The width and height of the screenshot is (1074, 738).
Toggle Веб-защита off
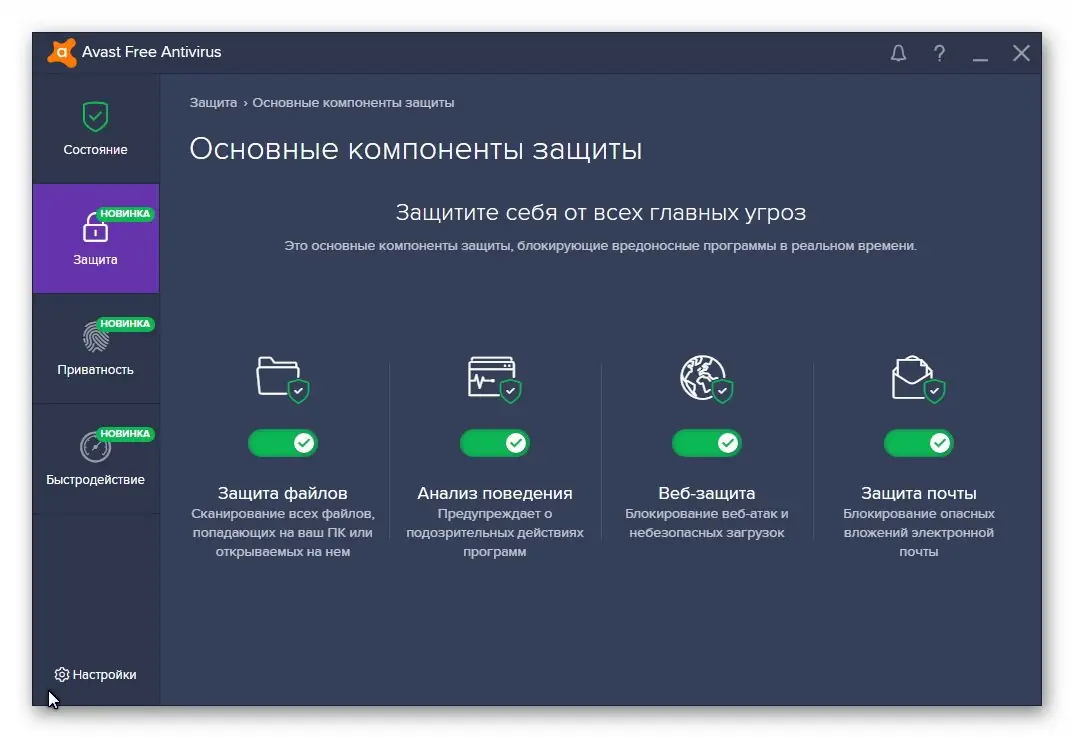(707, 443)
